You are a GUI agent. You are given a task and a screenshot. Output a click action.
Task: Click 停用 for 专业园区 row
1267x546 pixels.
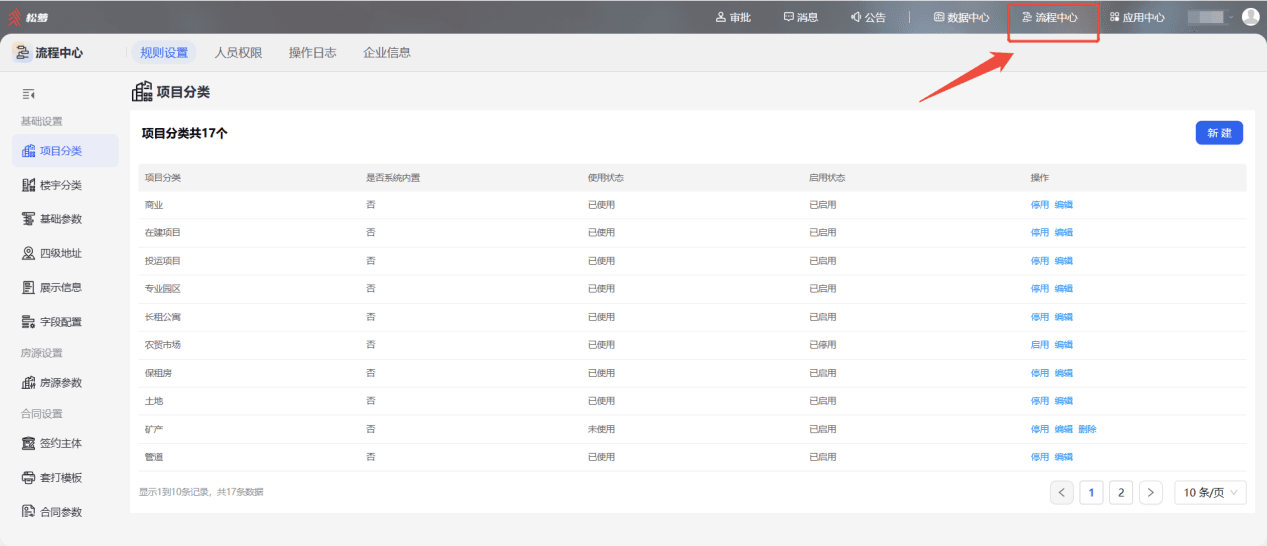pyautogui.click(x=1040, y=289)
